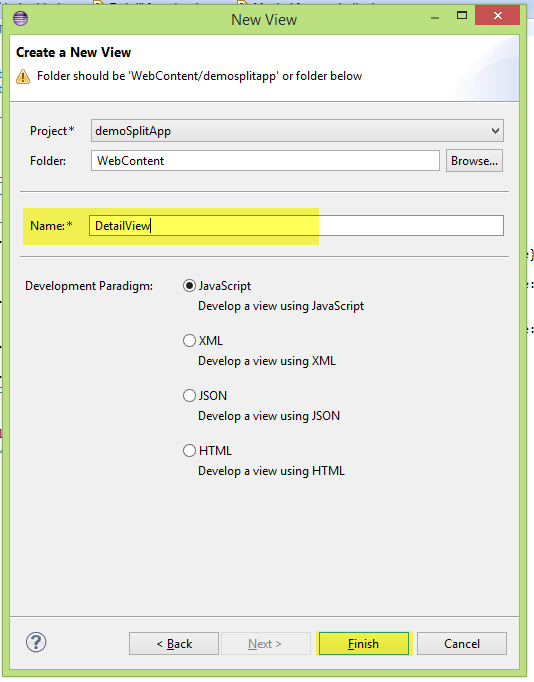Click the warning triangle icon
The image size is (534, 682).
point(23,77)
